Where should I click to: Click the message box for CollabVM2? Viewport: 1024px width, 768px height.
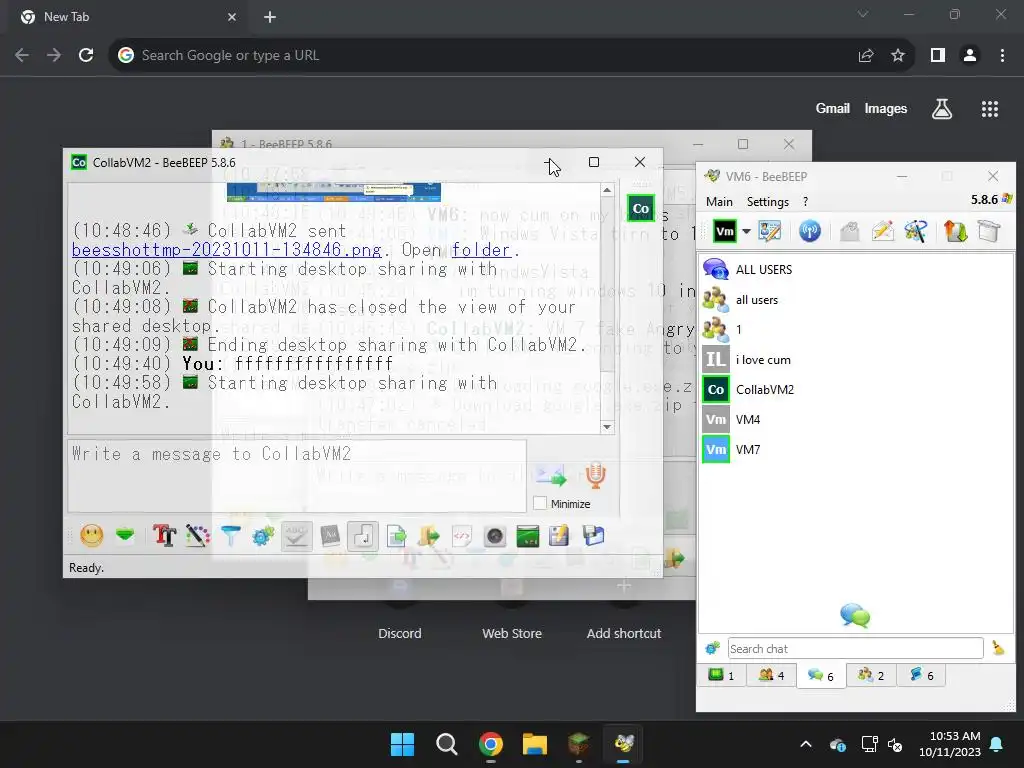tap(297, 475)
